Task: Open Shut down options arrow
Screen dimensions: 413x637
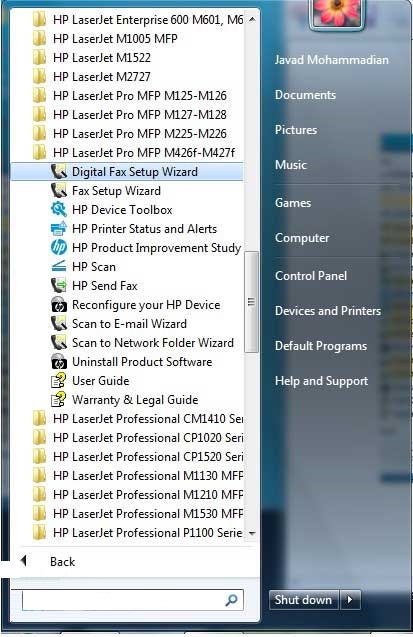Action: (350, 599)
